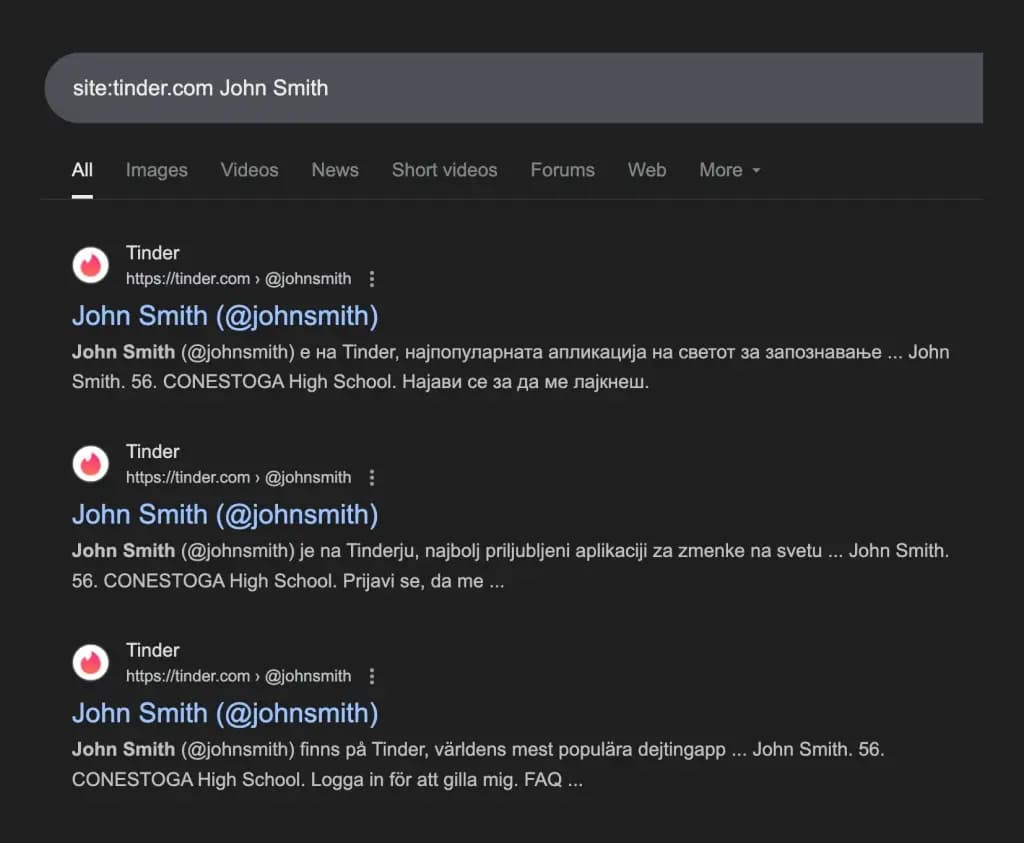Open the Videos tab
Screen dimensions: 1024x843
click(x=249, y=170)
